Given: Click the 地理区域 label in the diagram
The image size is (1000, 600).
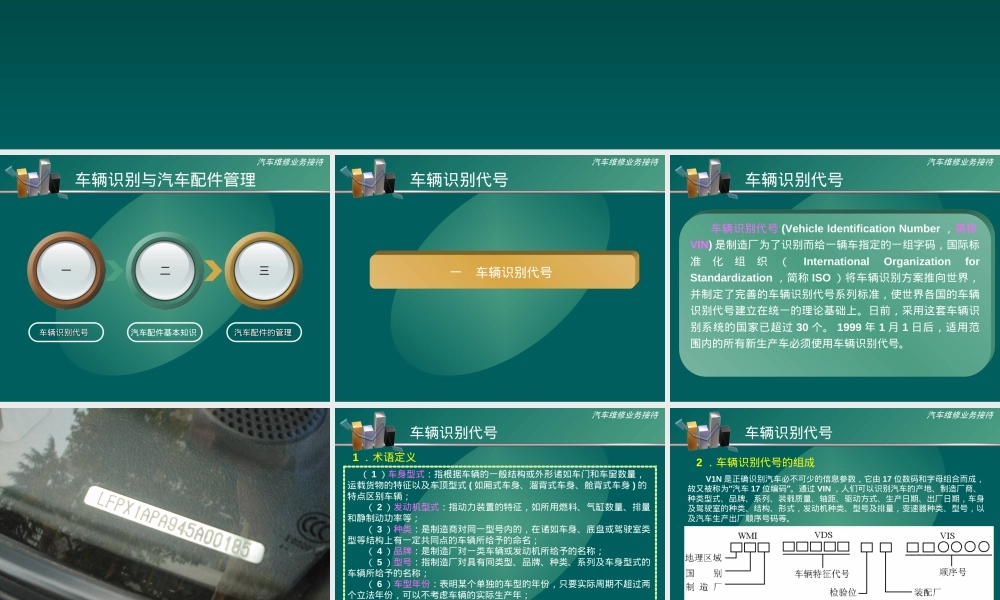Looking at the screenshot, I should (703, 558).
